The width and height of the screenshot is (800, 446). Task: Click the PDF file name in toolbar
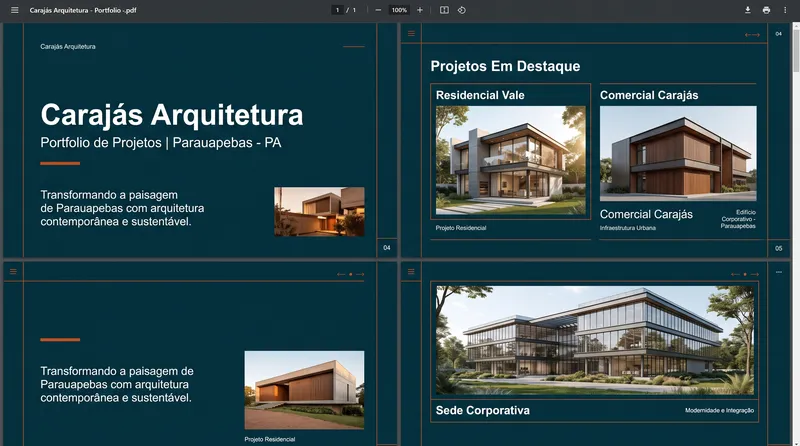[x=83, y=10]
